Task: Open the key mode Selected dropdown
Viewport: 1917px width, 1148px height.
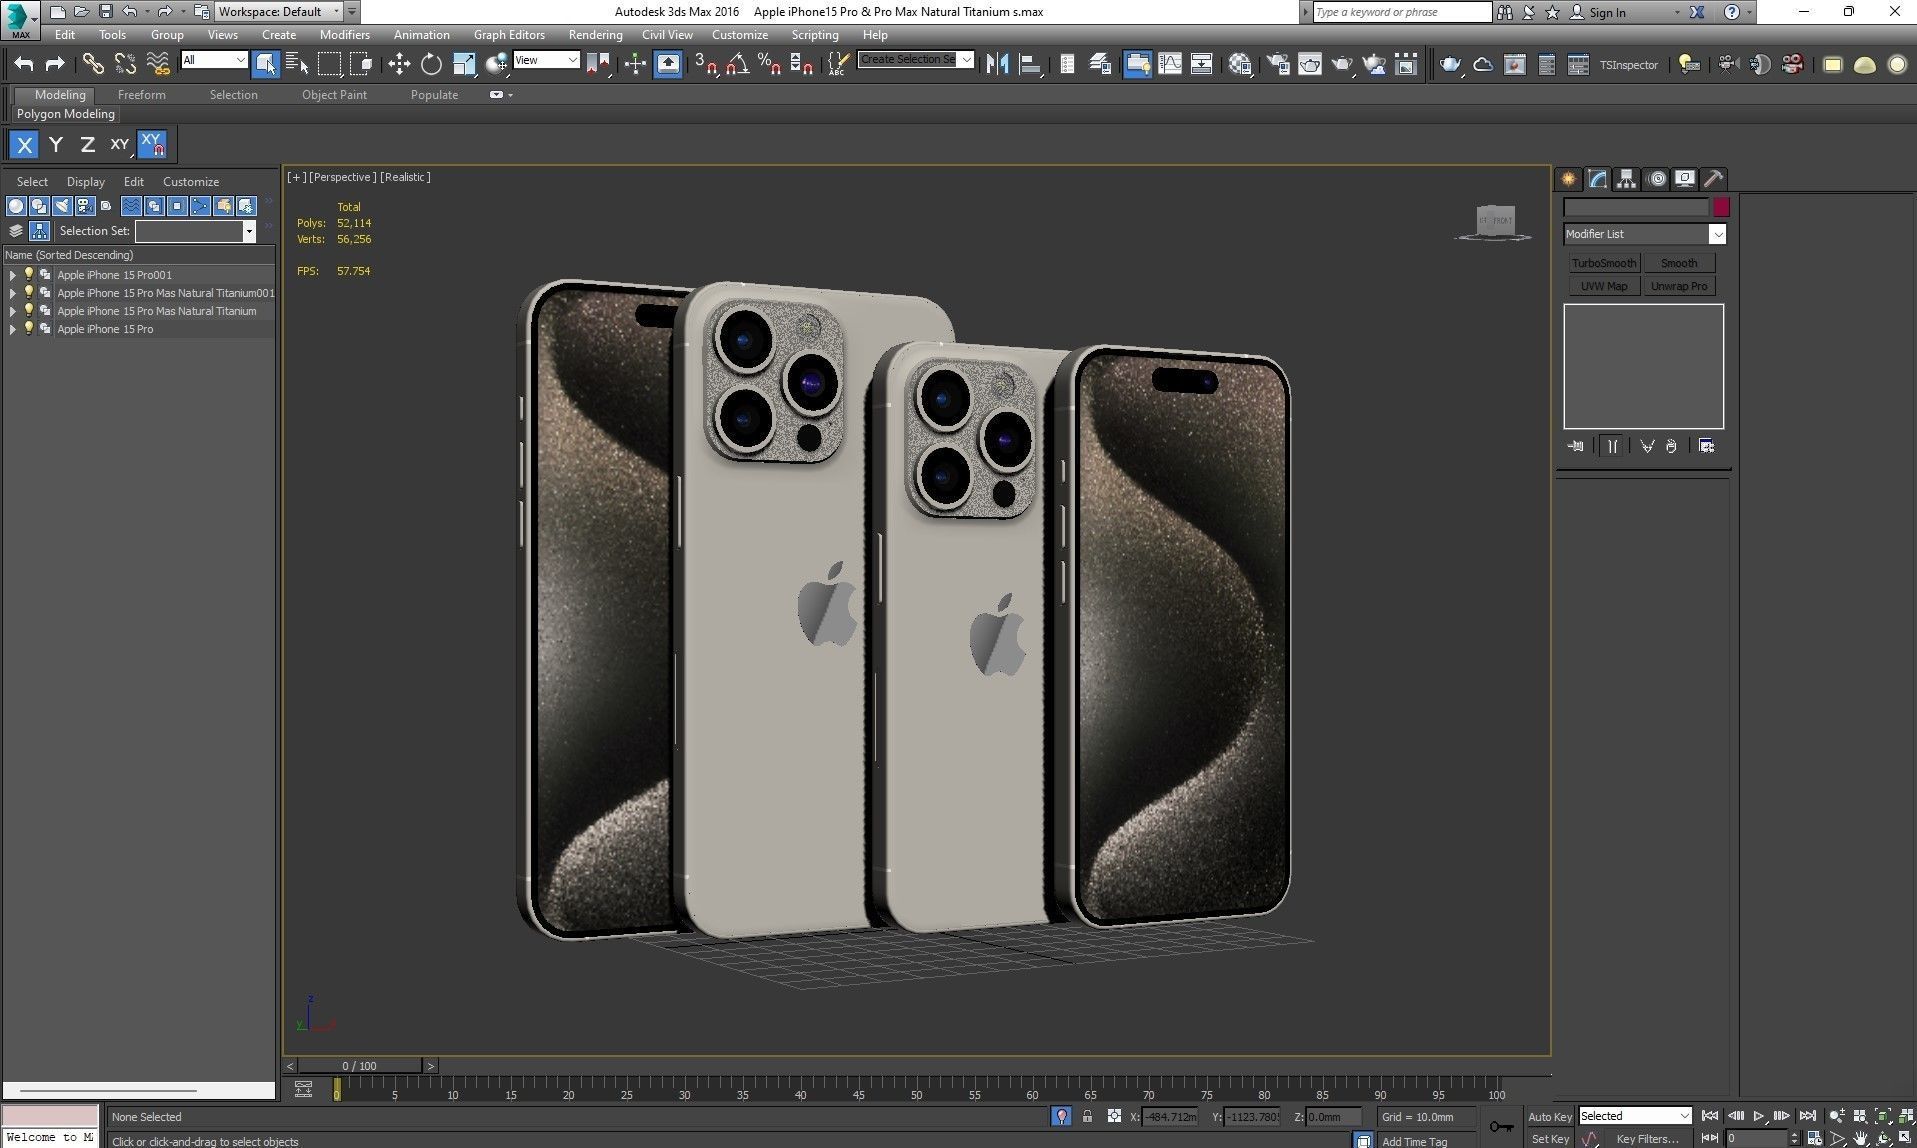Action: click(x=1634, y=1116)
